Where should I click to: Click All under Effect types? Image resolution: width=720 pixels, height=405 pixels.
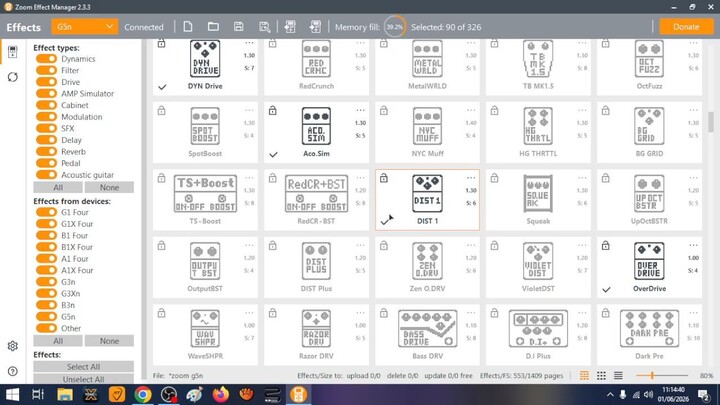[x=58, y=187]
